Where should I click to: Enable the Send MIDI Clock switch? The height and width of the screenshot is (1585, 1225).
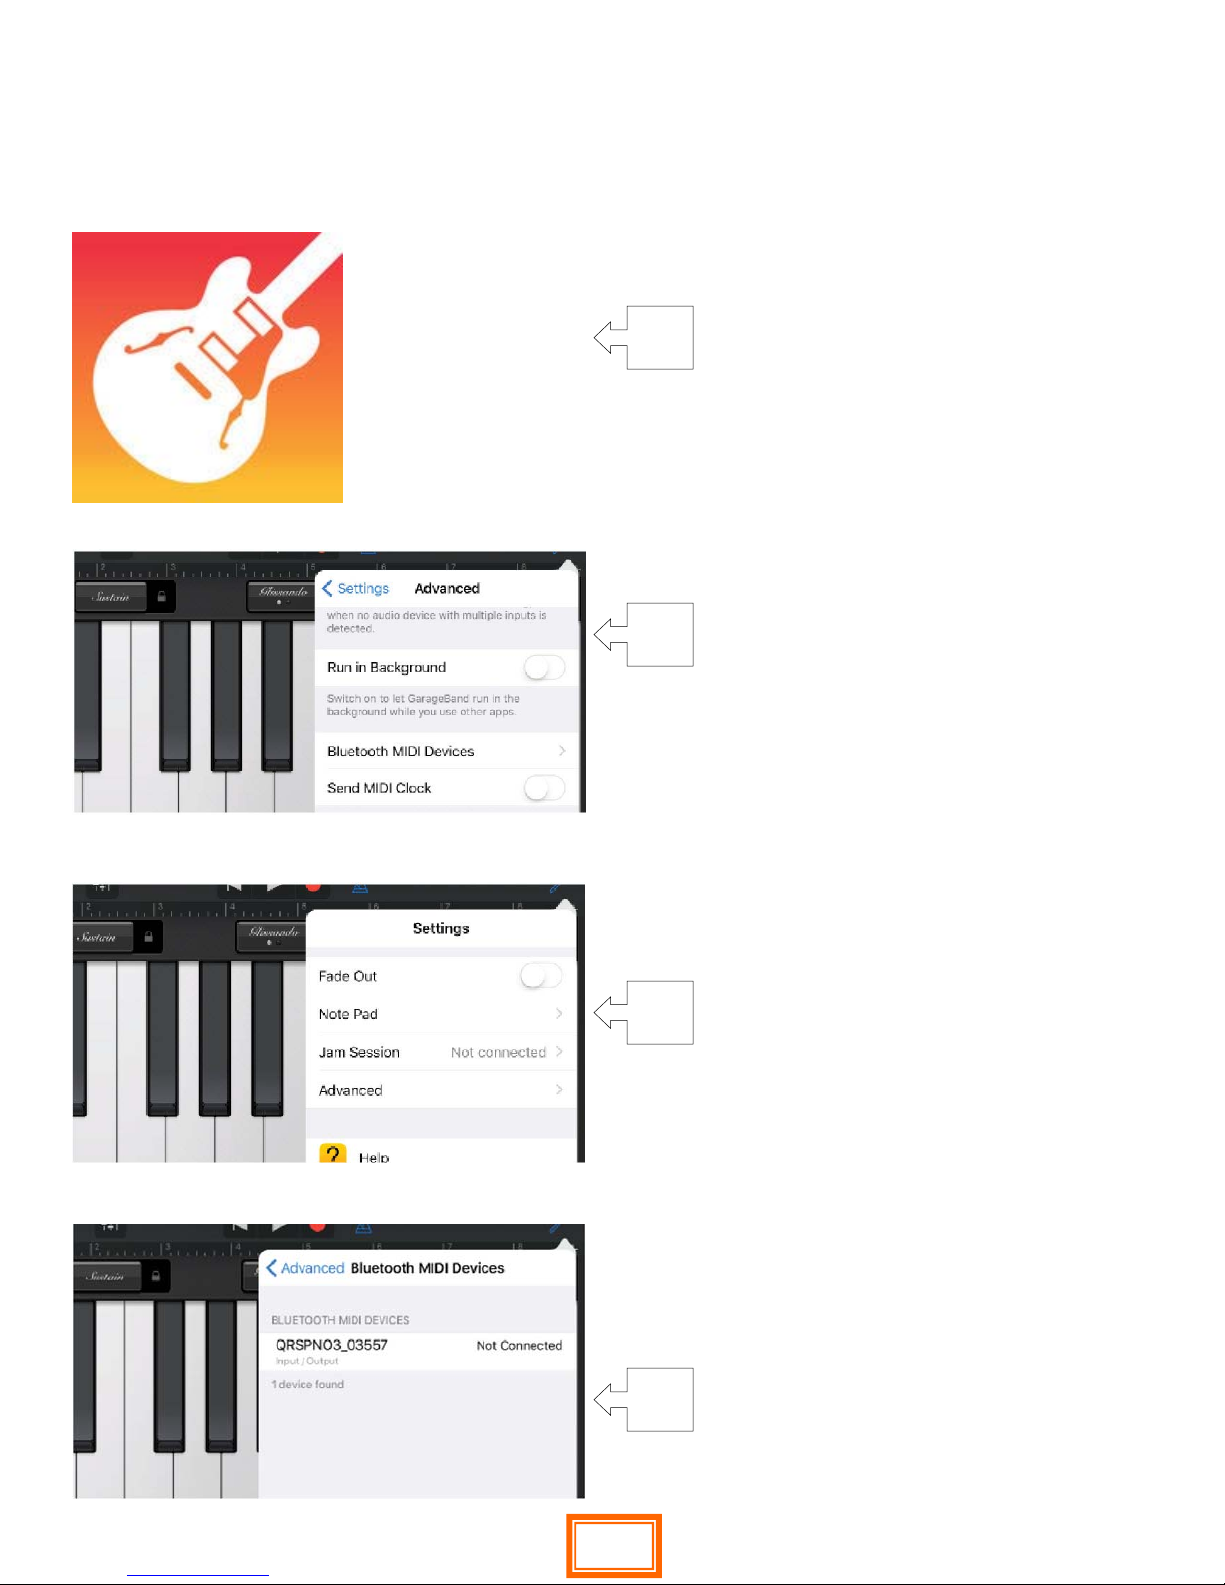(x=545, y=788)
